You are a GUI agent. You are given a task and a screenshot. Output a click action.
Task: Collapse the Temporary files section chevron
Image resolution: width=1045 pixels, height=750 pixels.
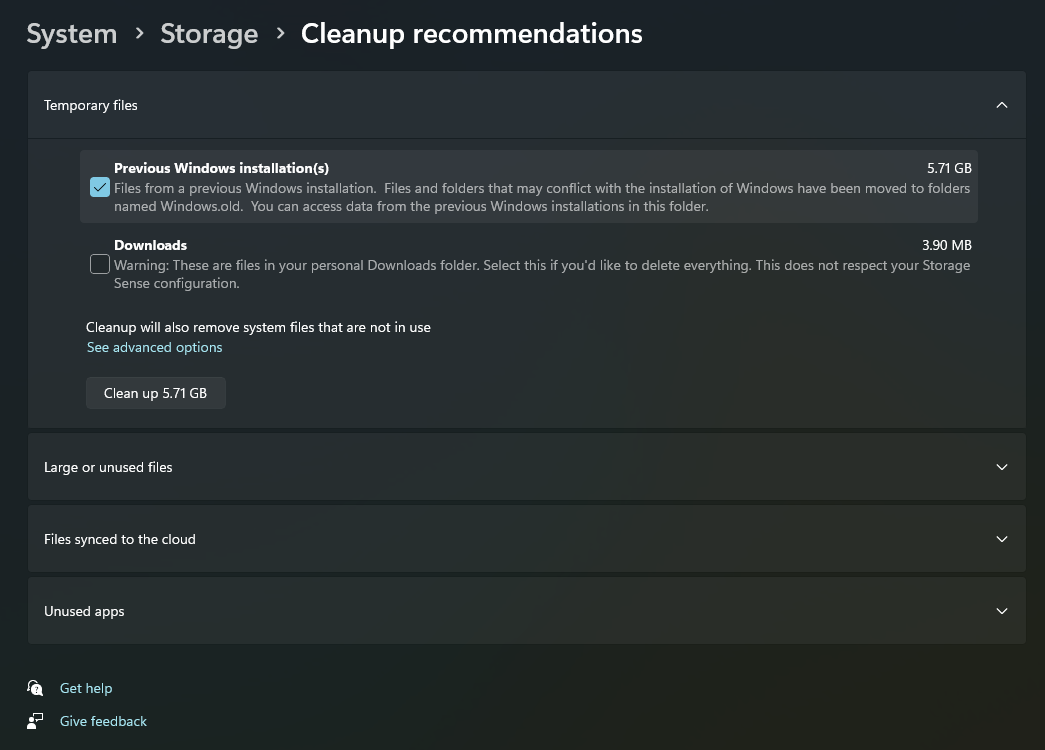(1002, 105)
